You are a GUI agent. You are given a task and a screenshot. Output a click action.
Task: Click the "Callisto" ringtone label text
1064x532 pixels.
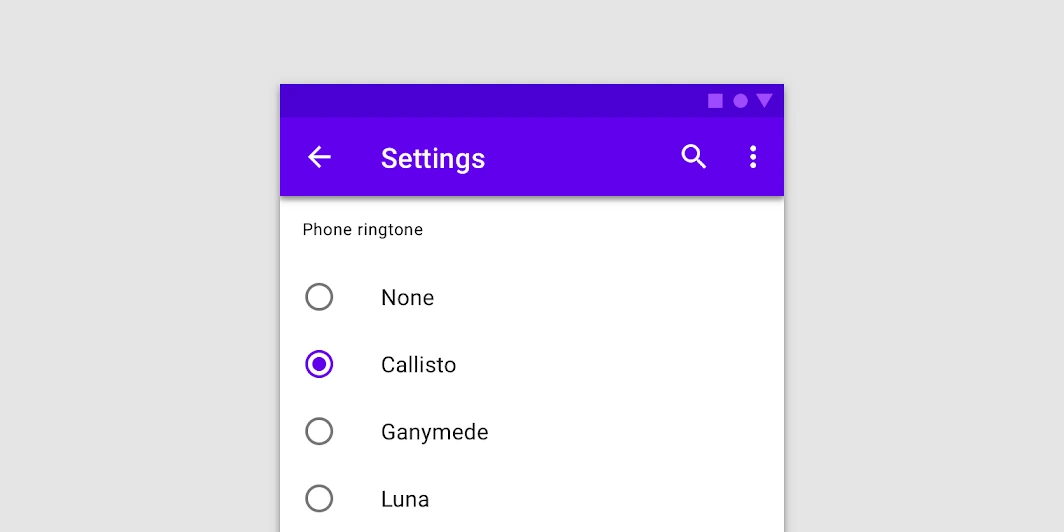(418, 365)
